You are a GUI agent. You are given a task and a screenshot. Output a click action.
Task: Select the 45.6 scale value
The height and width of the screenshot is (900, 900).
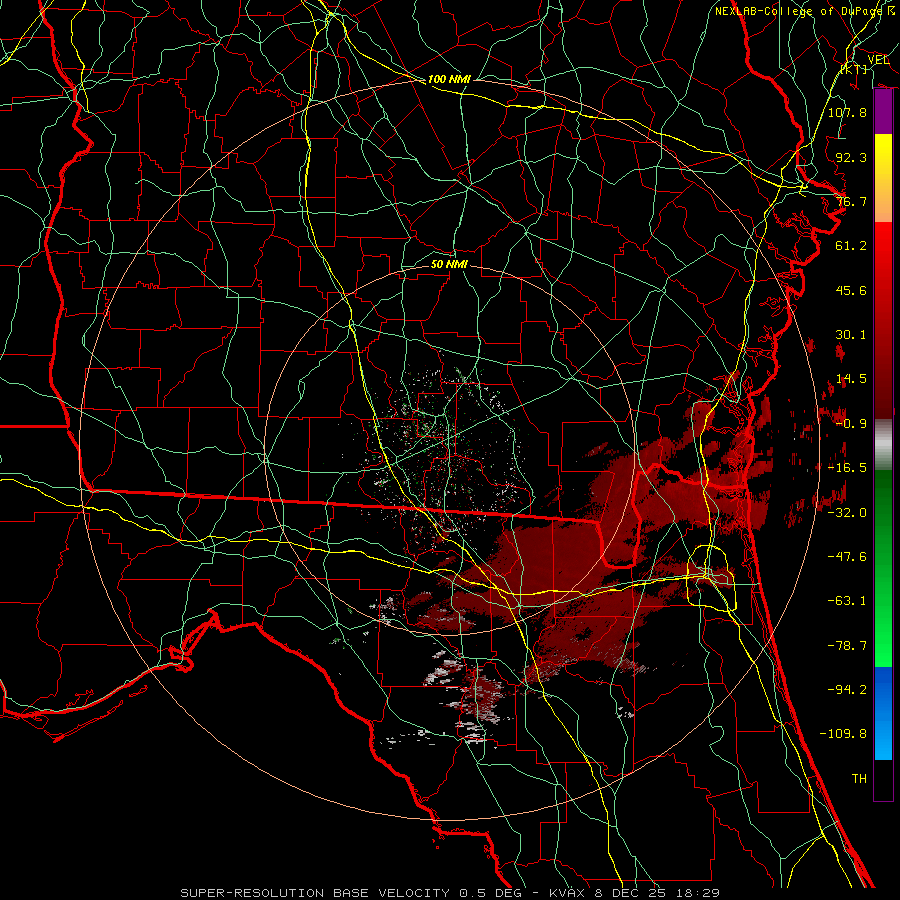coord(851,290)
